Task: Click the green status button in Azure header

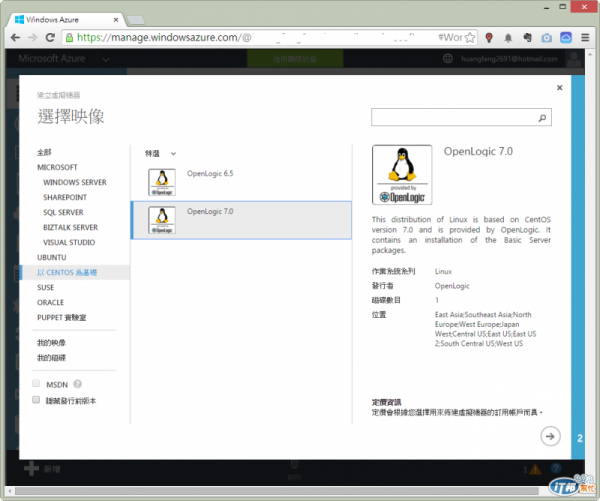Action: [295, 59]
